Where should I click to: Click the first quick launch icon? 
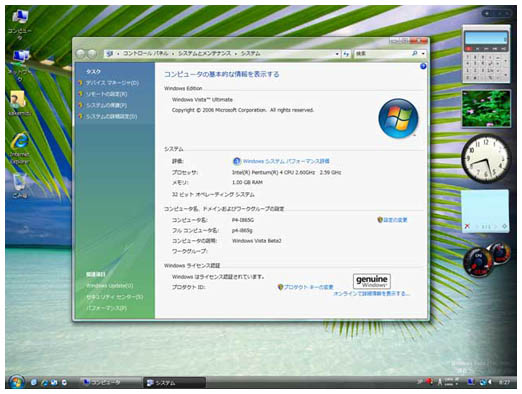[x=33, y=382]
